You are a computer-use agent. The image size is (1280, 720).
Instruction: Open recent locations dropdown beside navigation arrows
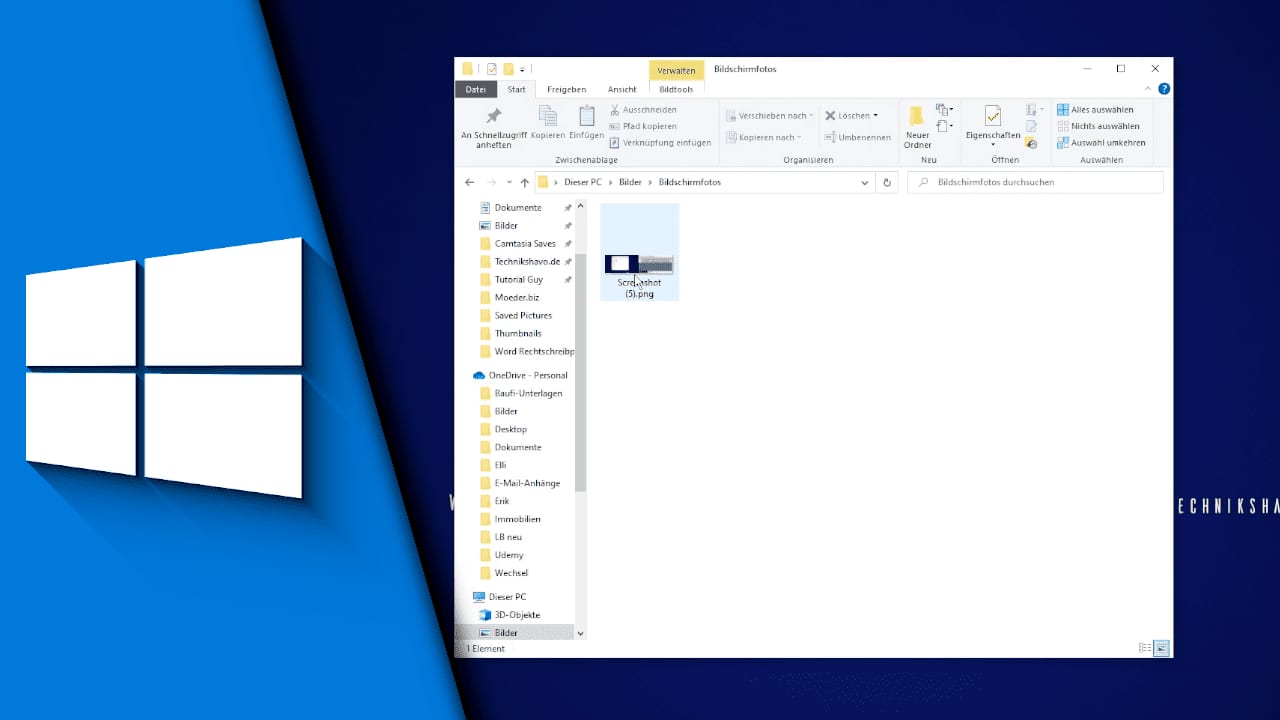tap(509, 183)
